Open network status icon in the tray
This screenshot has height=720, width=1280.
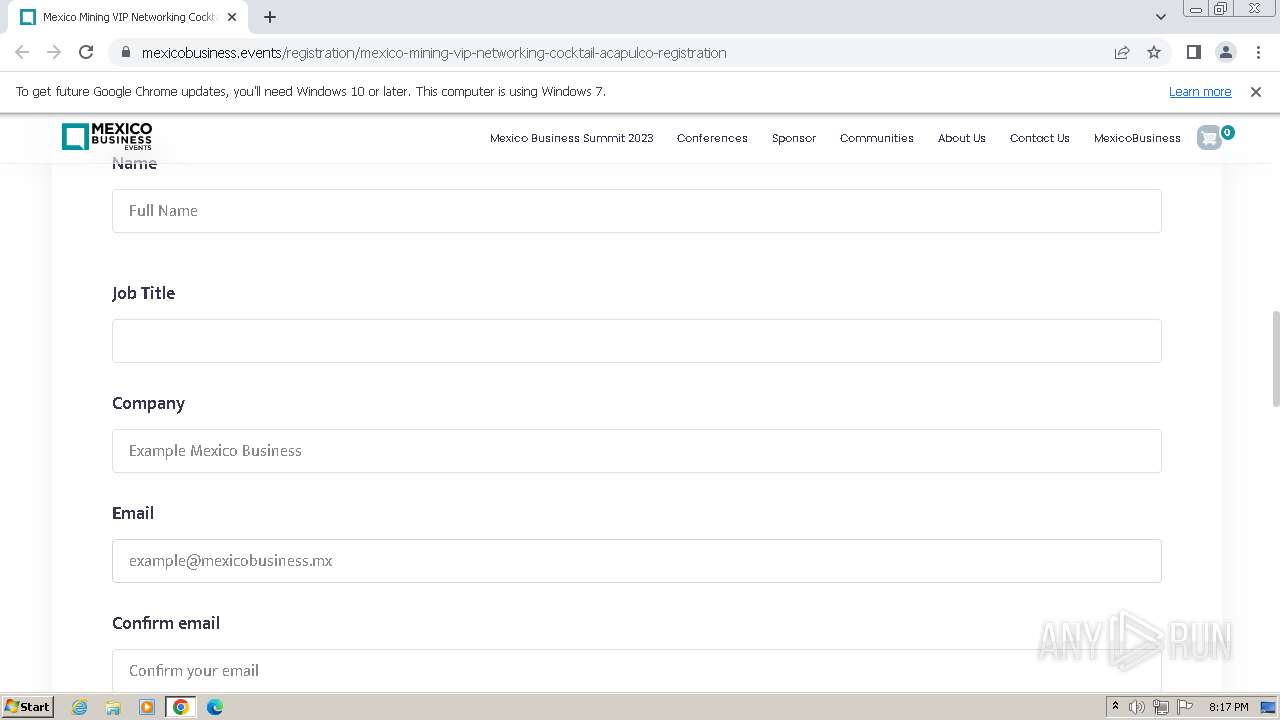[x=1161, y=707]
